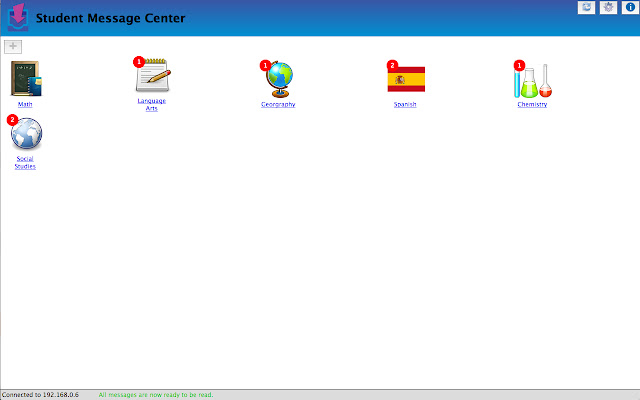Follow the Social Studies link
This screenshot has width=640, height=400.
pyautogui.click(x=25, y=162)
